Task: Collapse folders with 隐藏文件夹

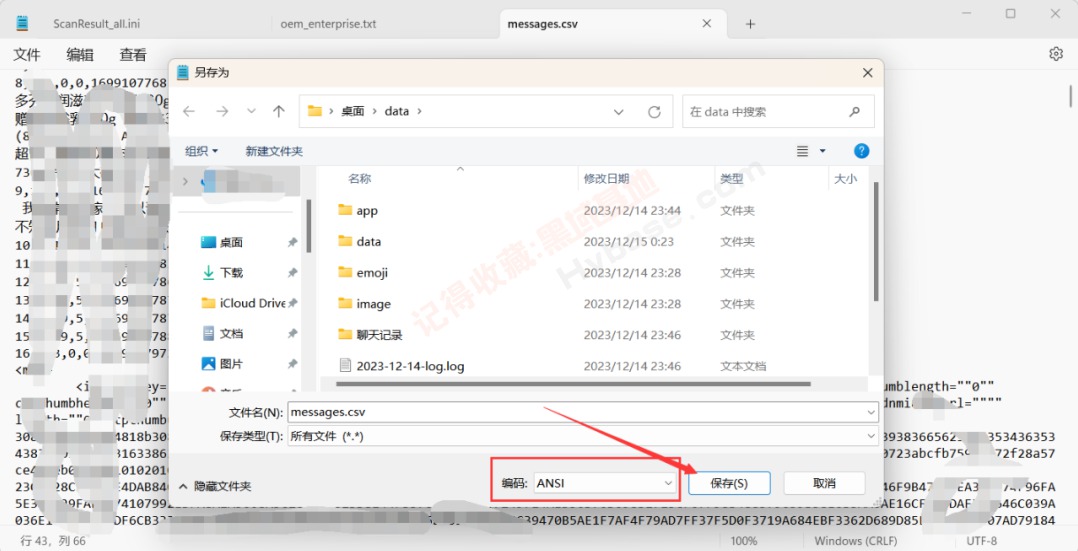Action: (x=215, y=486)
